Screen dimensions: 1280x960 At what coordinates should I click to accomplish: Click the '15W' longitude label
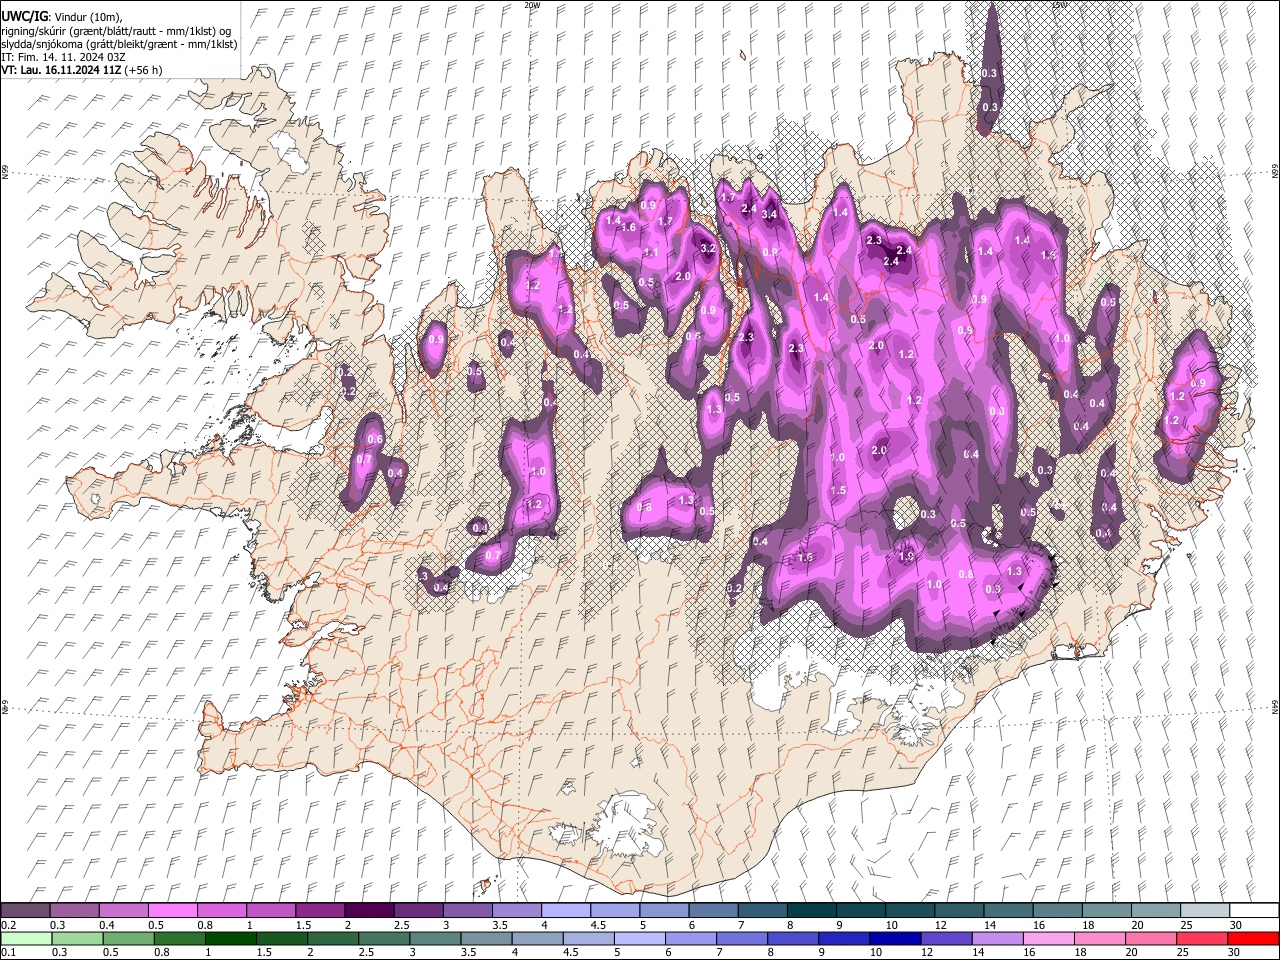click(1060, 5)
